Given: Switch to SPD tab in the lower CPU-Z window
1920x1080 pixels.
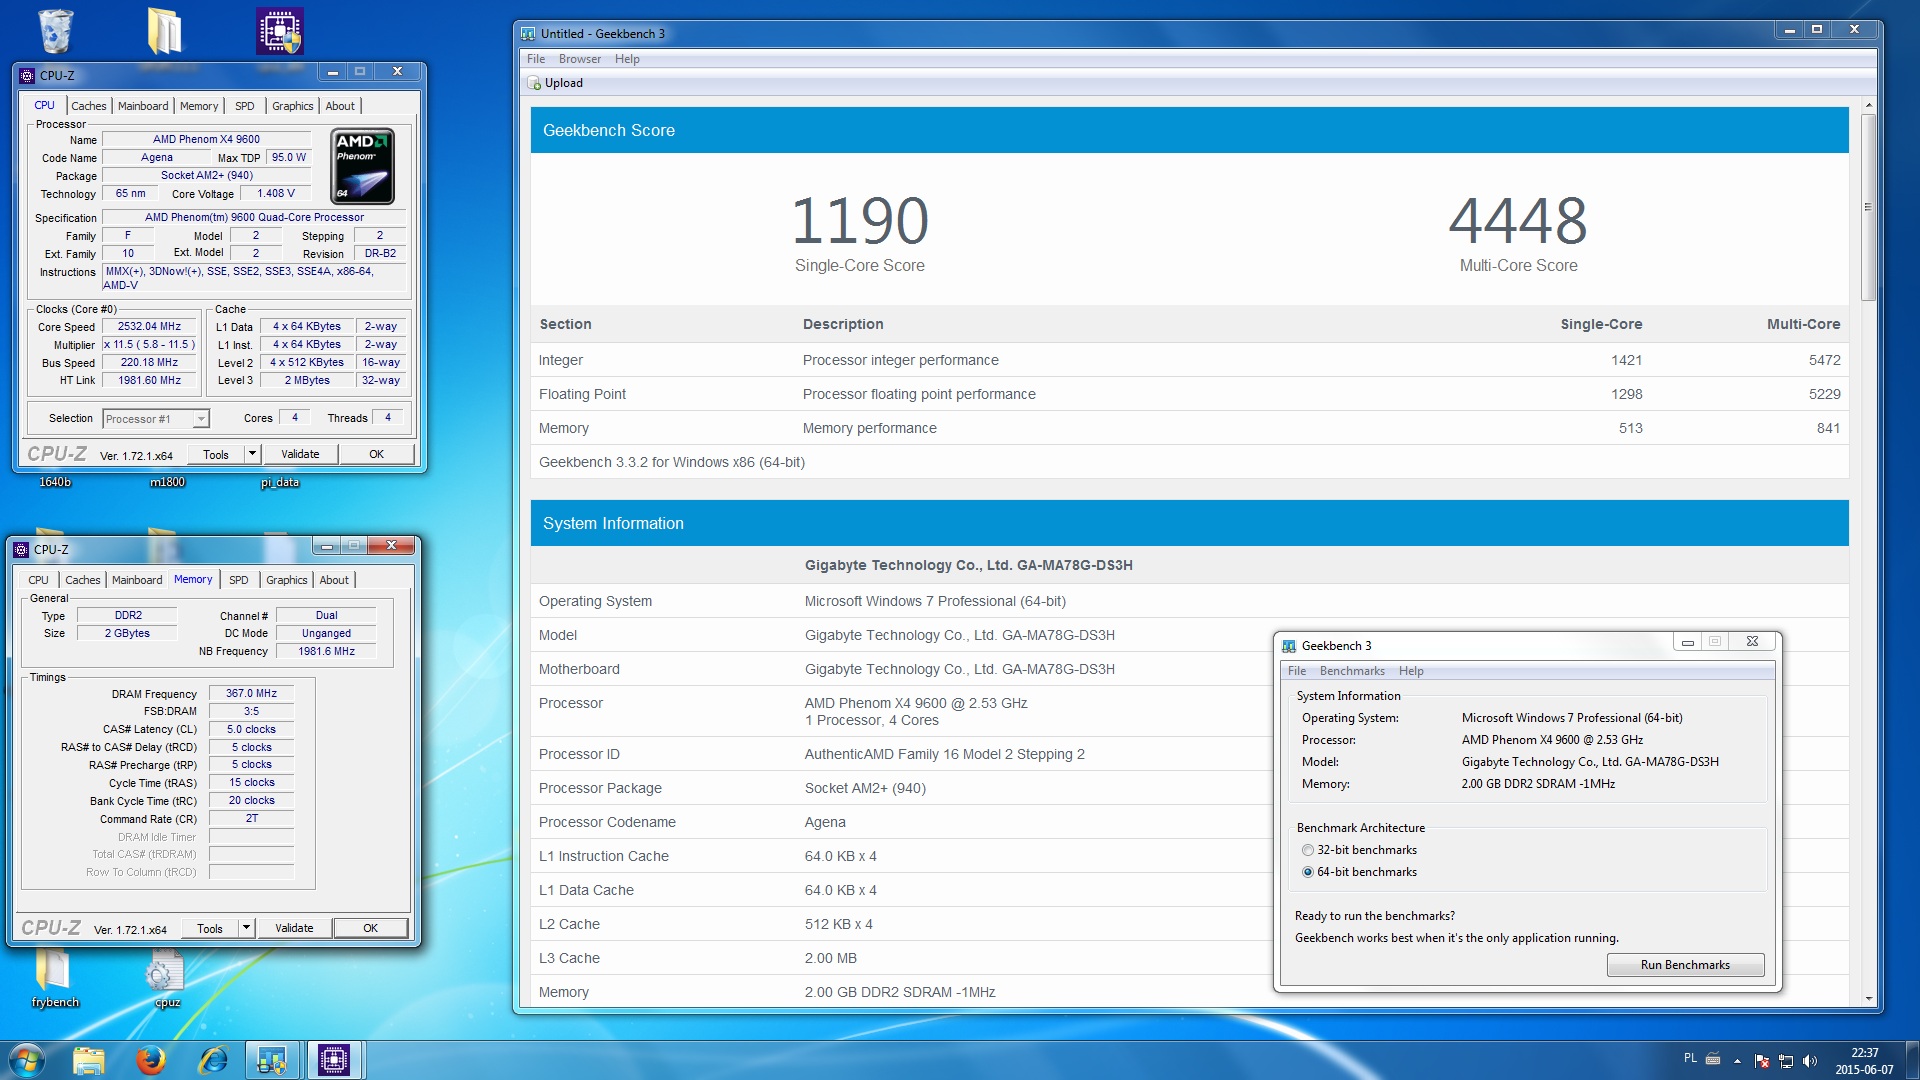Looking at the screenshot, I should 239,580.
